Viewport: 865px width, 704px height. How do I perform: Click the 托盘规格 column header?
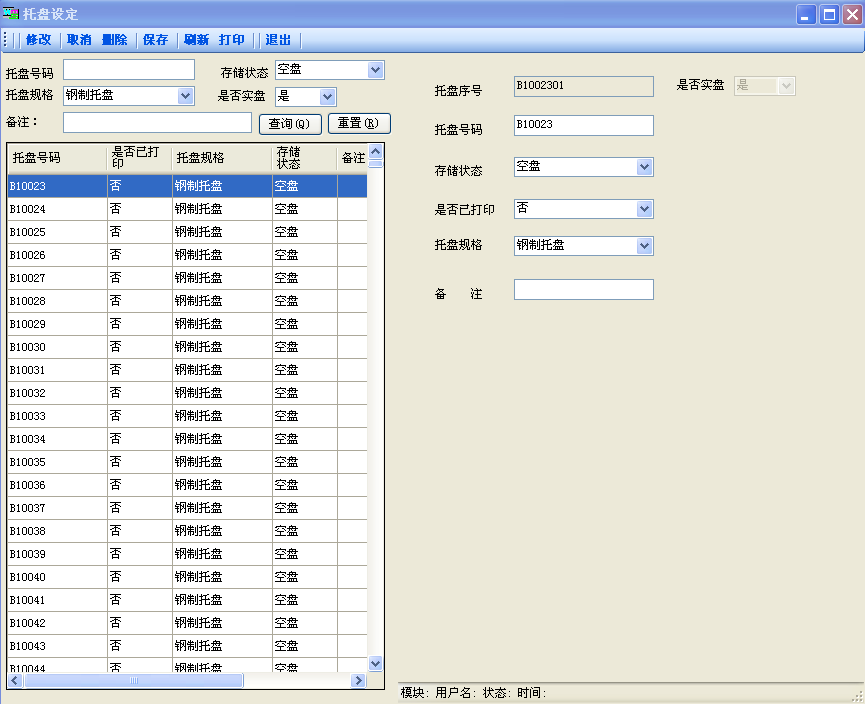pos(222,158)
